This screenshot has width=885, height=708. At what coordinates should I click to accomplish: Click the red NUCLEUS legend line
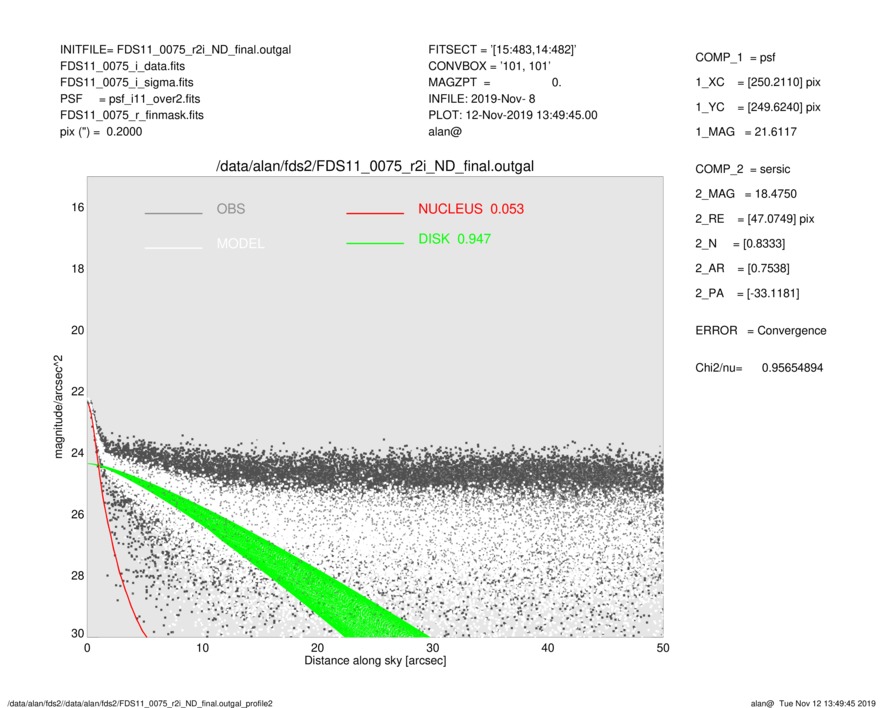(374, 213)
